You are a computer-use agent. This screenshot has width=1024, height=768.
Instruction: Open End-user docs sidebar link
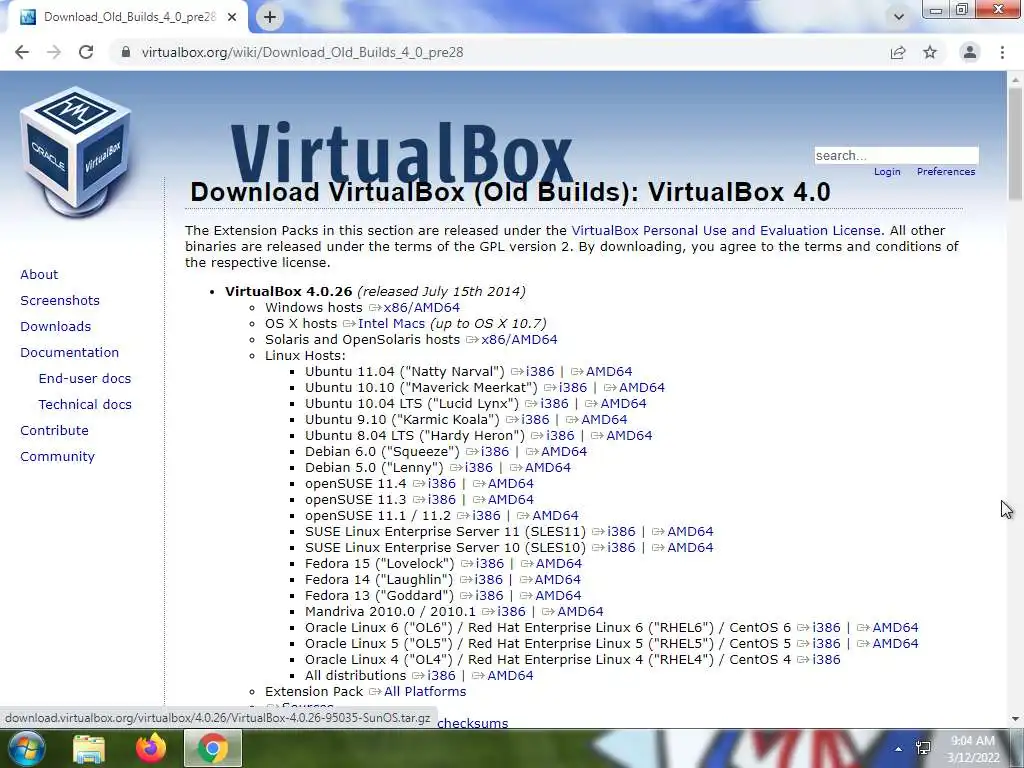tap(85, 379)
